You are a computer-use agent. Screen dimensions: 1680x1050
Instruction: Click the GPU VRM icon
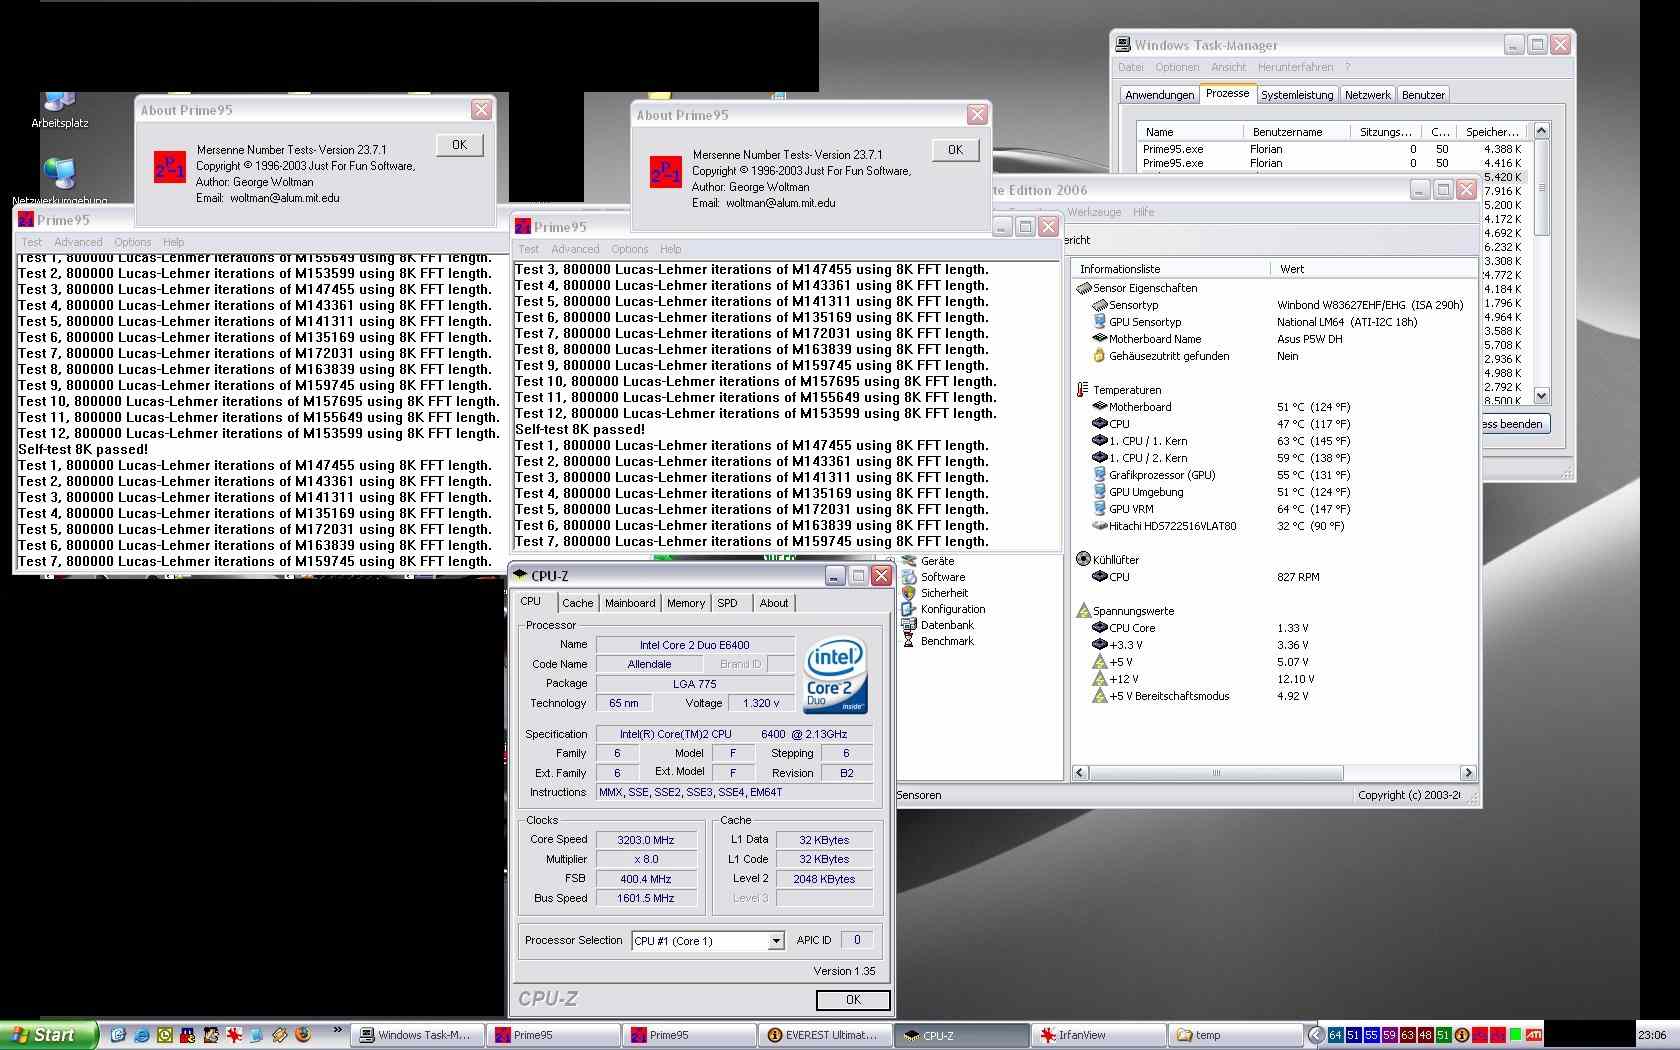1099,509
